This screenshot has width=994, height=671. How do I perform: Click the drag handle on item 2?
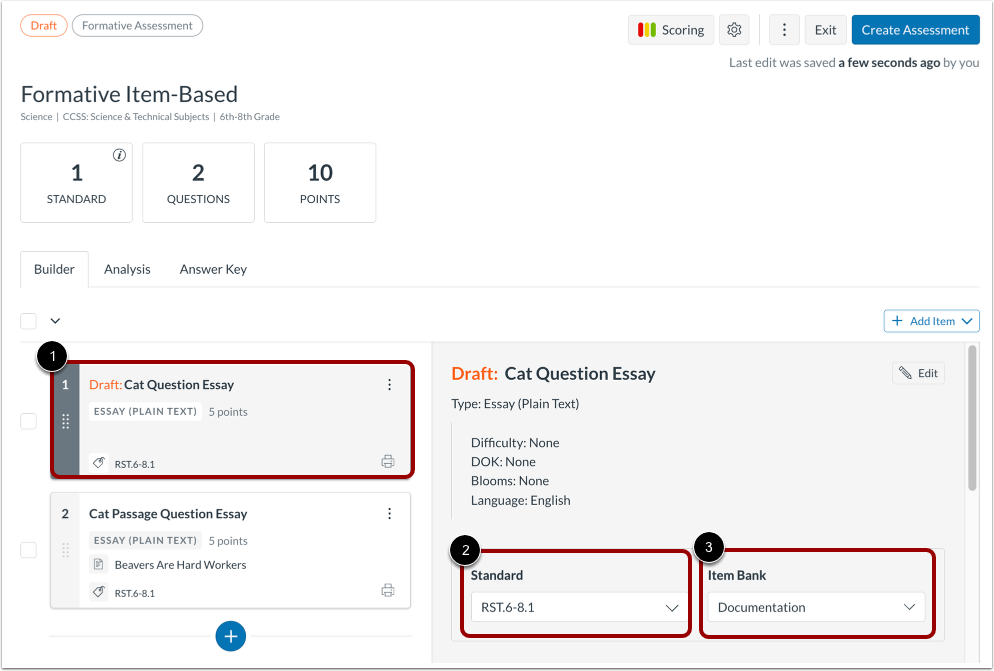[x=65, y=550]
